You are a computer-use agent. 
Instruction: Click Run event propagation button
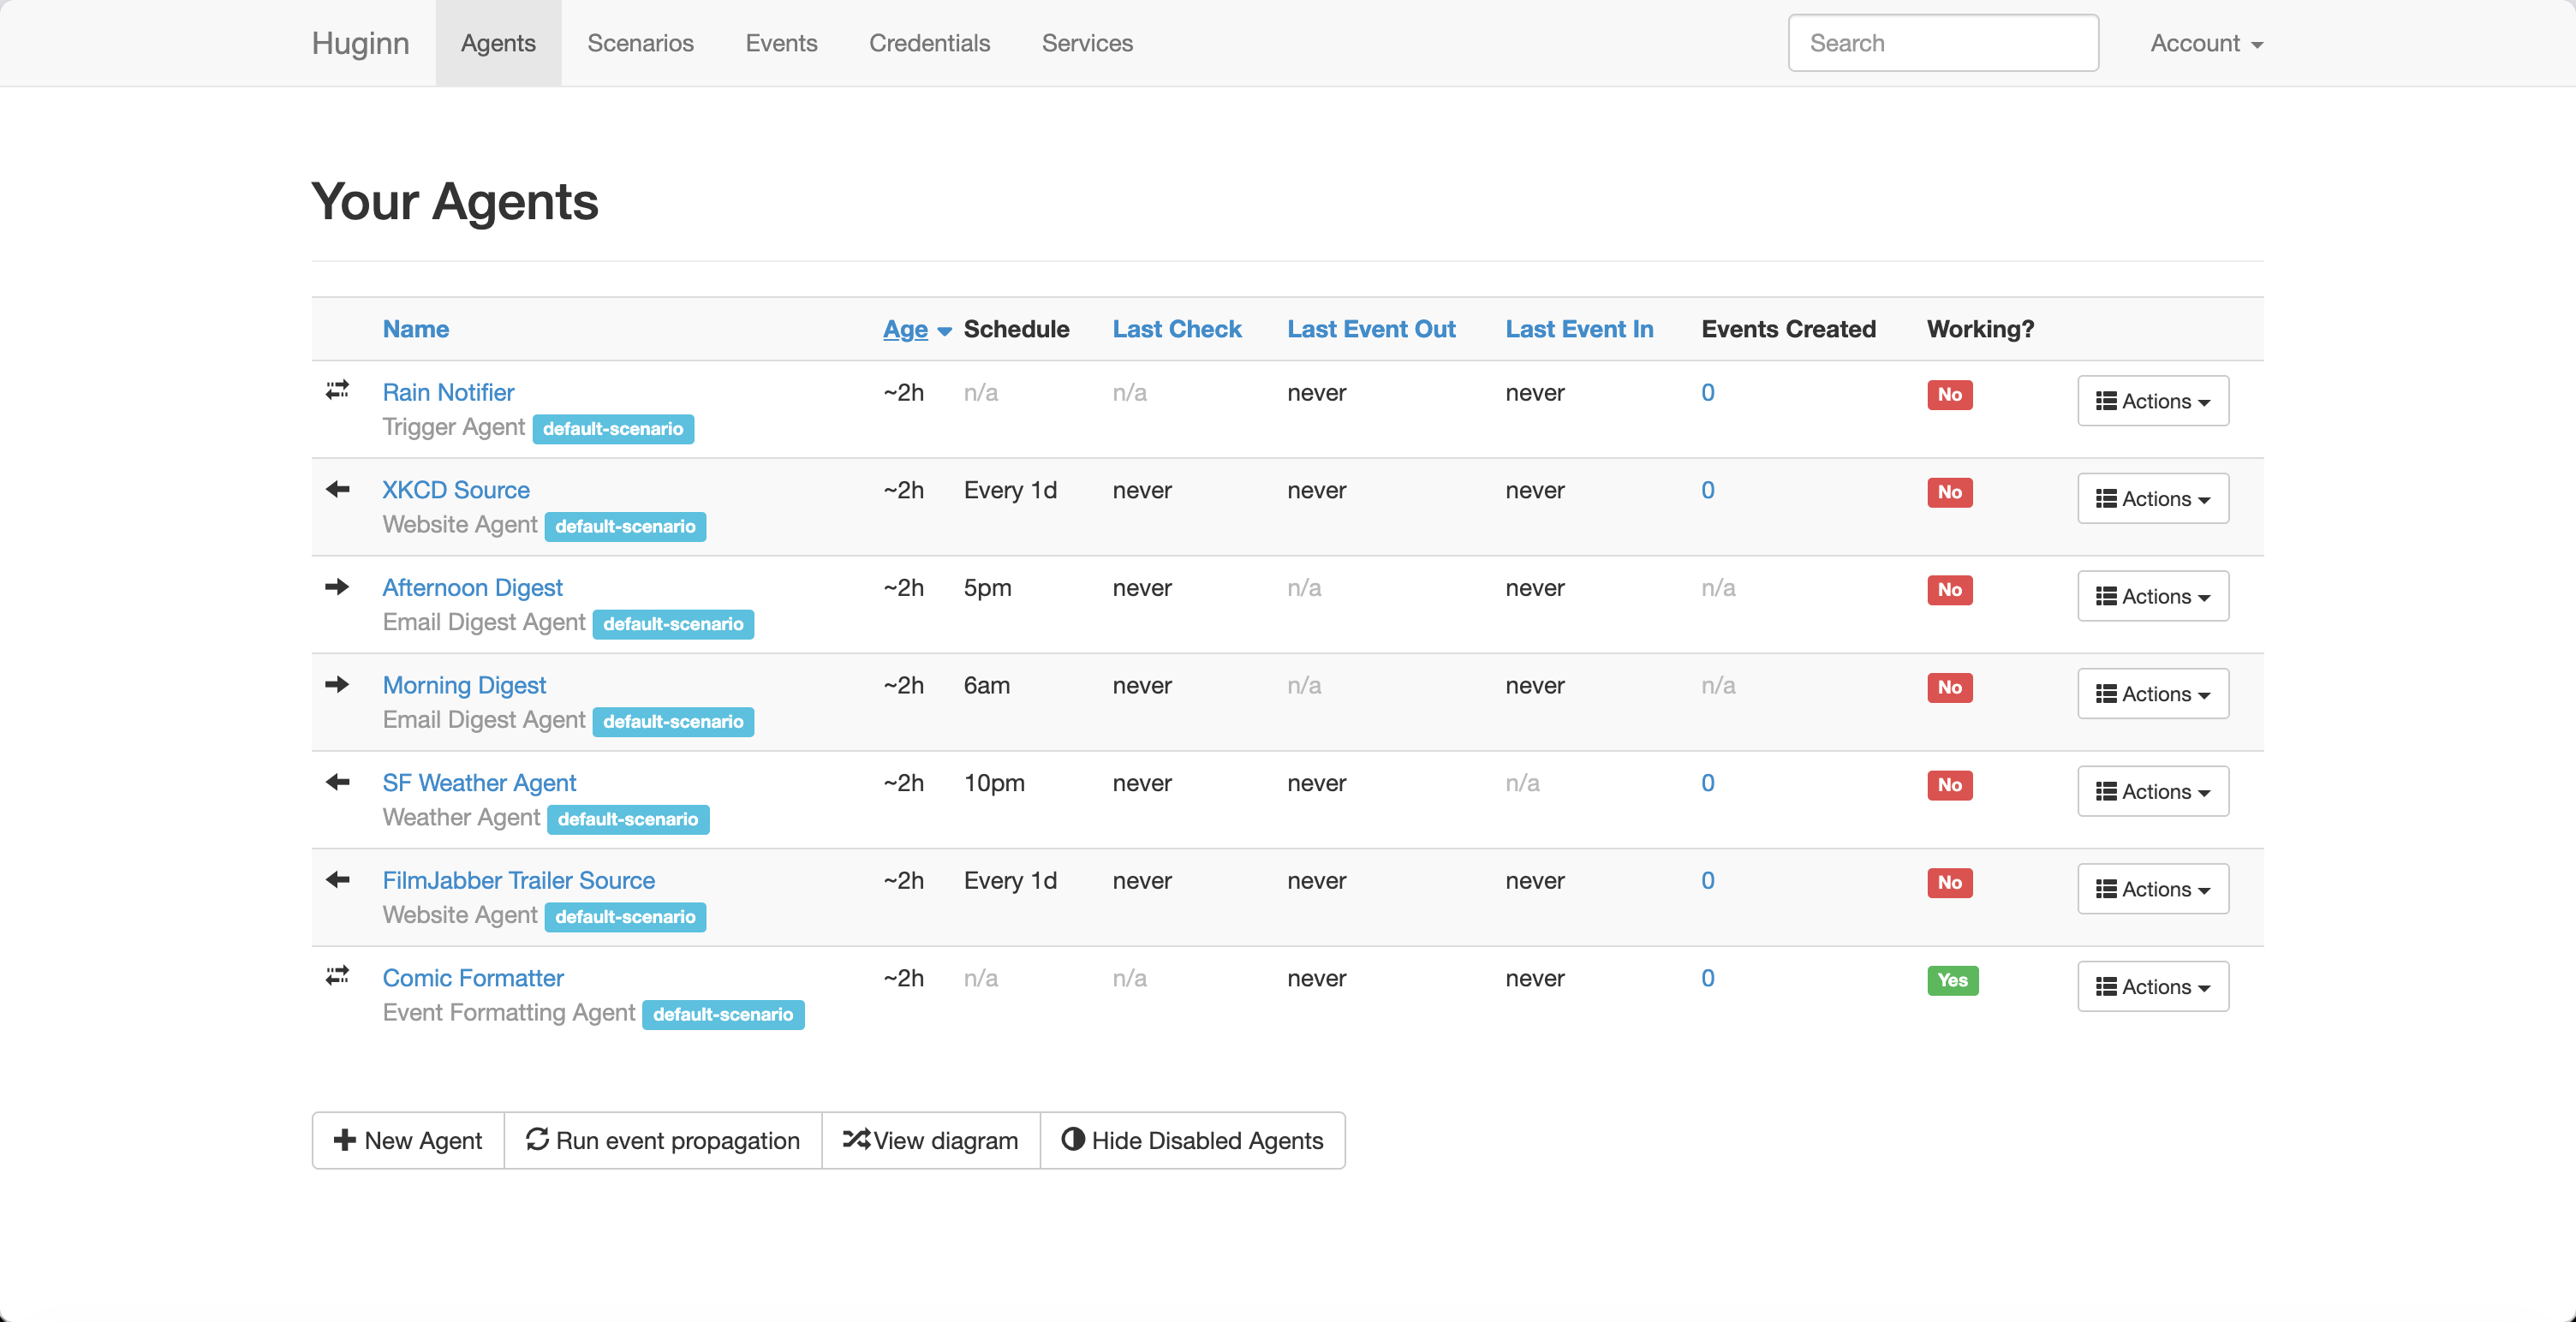[x=663, y=1140]
